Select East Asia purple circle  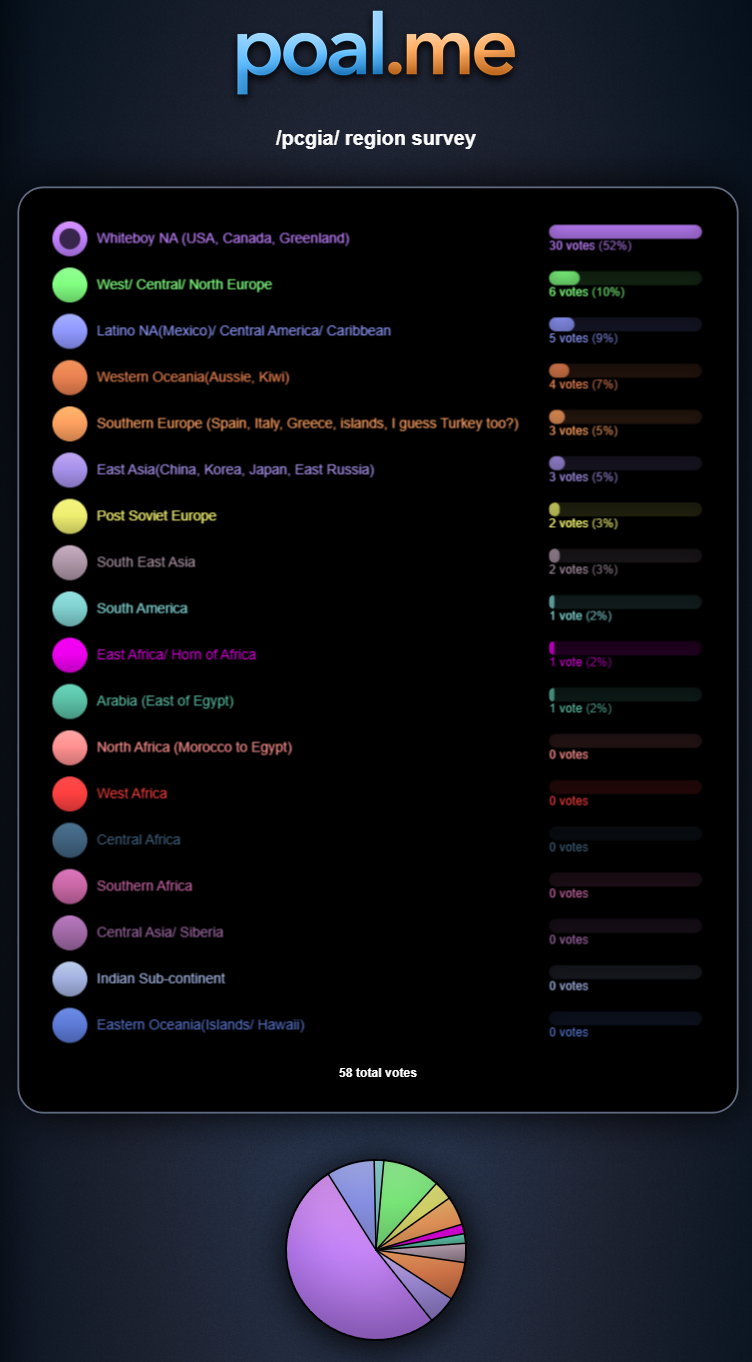(x=70, y=470)
